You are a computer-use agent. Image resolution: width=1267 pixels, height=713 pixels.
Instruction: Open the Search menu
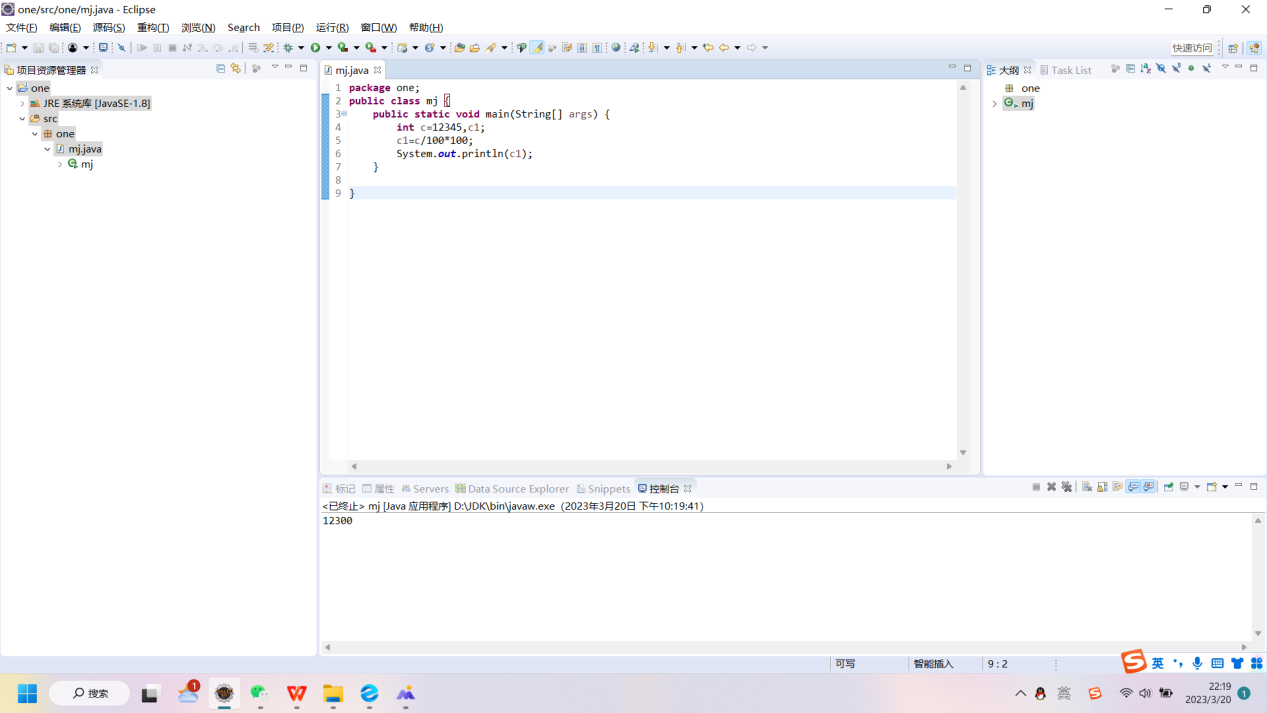click(243, 27)
